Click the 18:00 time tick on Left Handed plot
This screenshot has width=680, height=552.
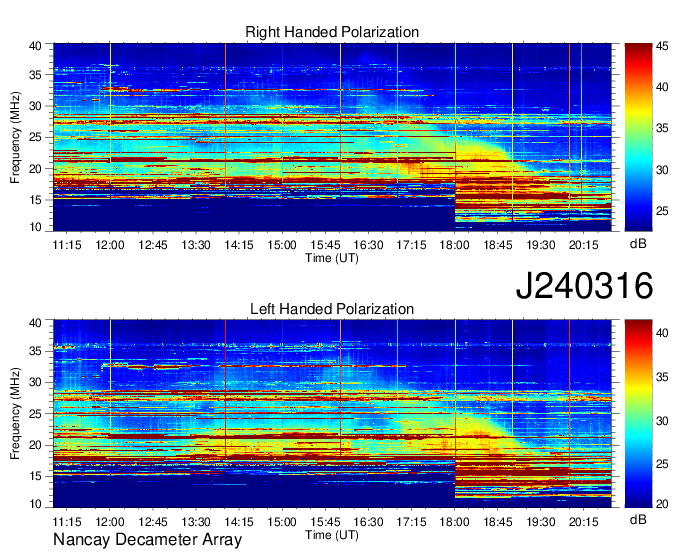(x=454, y=522)
